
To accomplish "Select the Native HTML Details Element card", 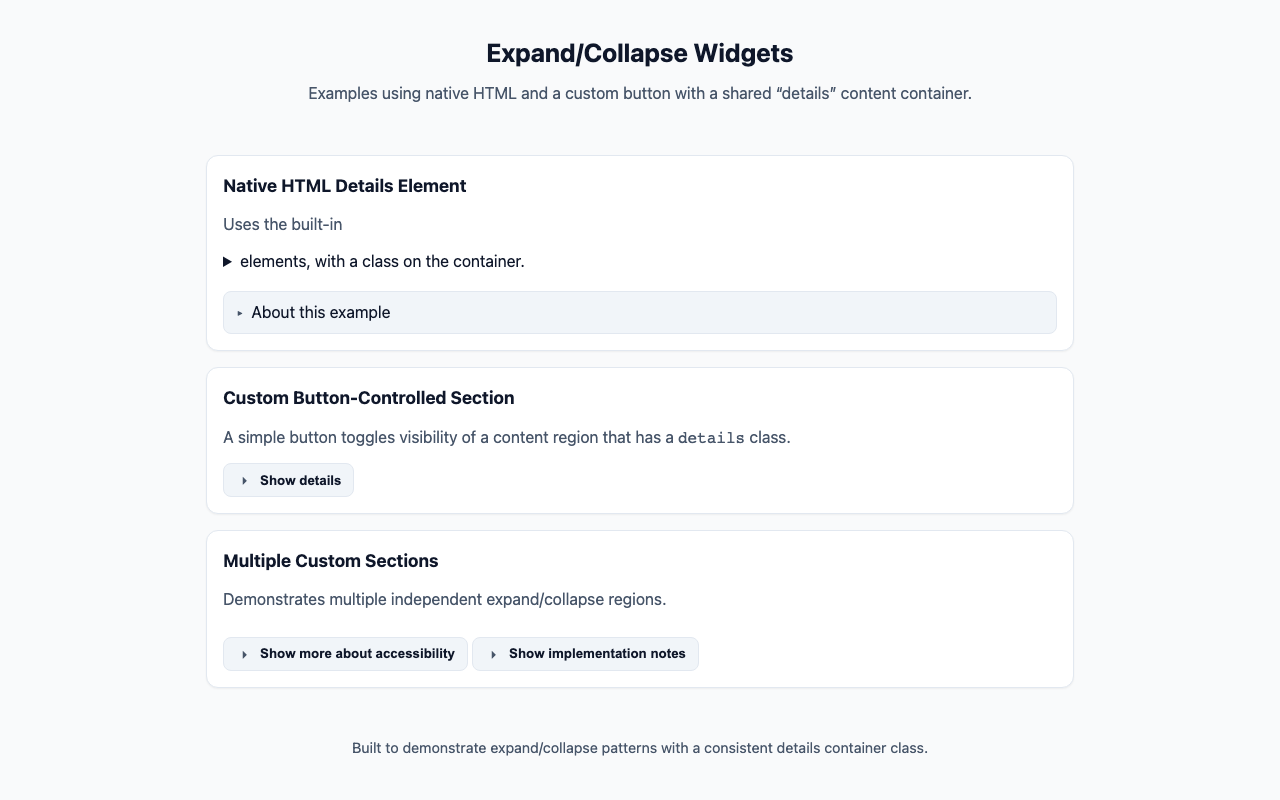I will click(x=344, y=186).
